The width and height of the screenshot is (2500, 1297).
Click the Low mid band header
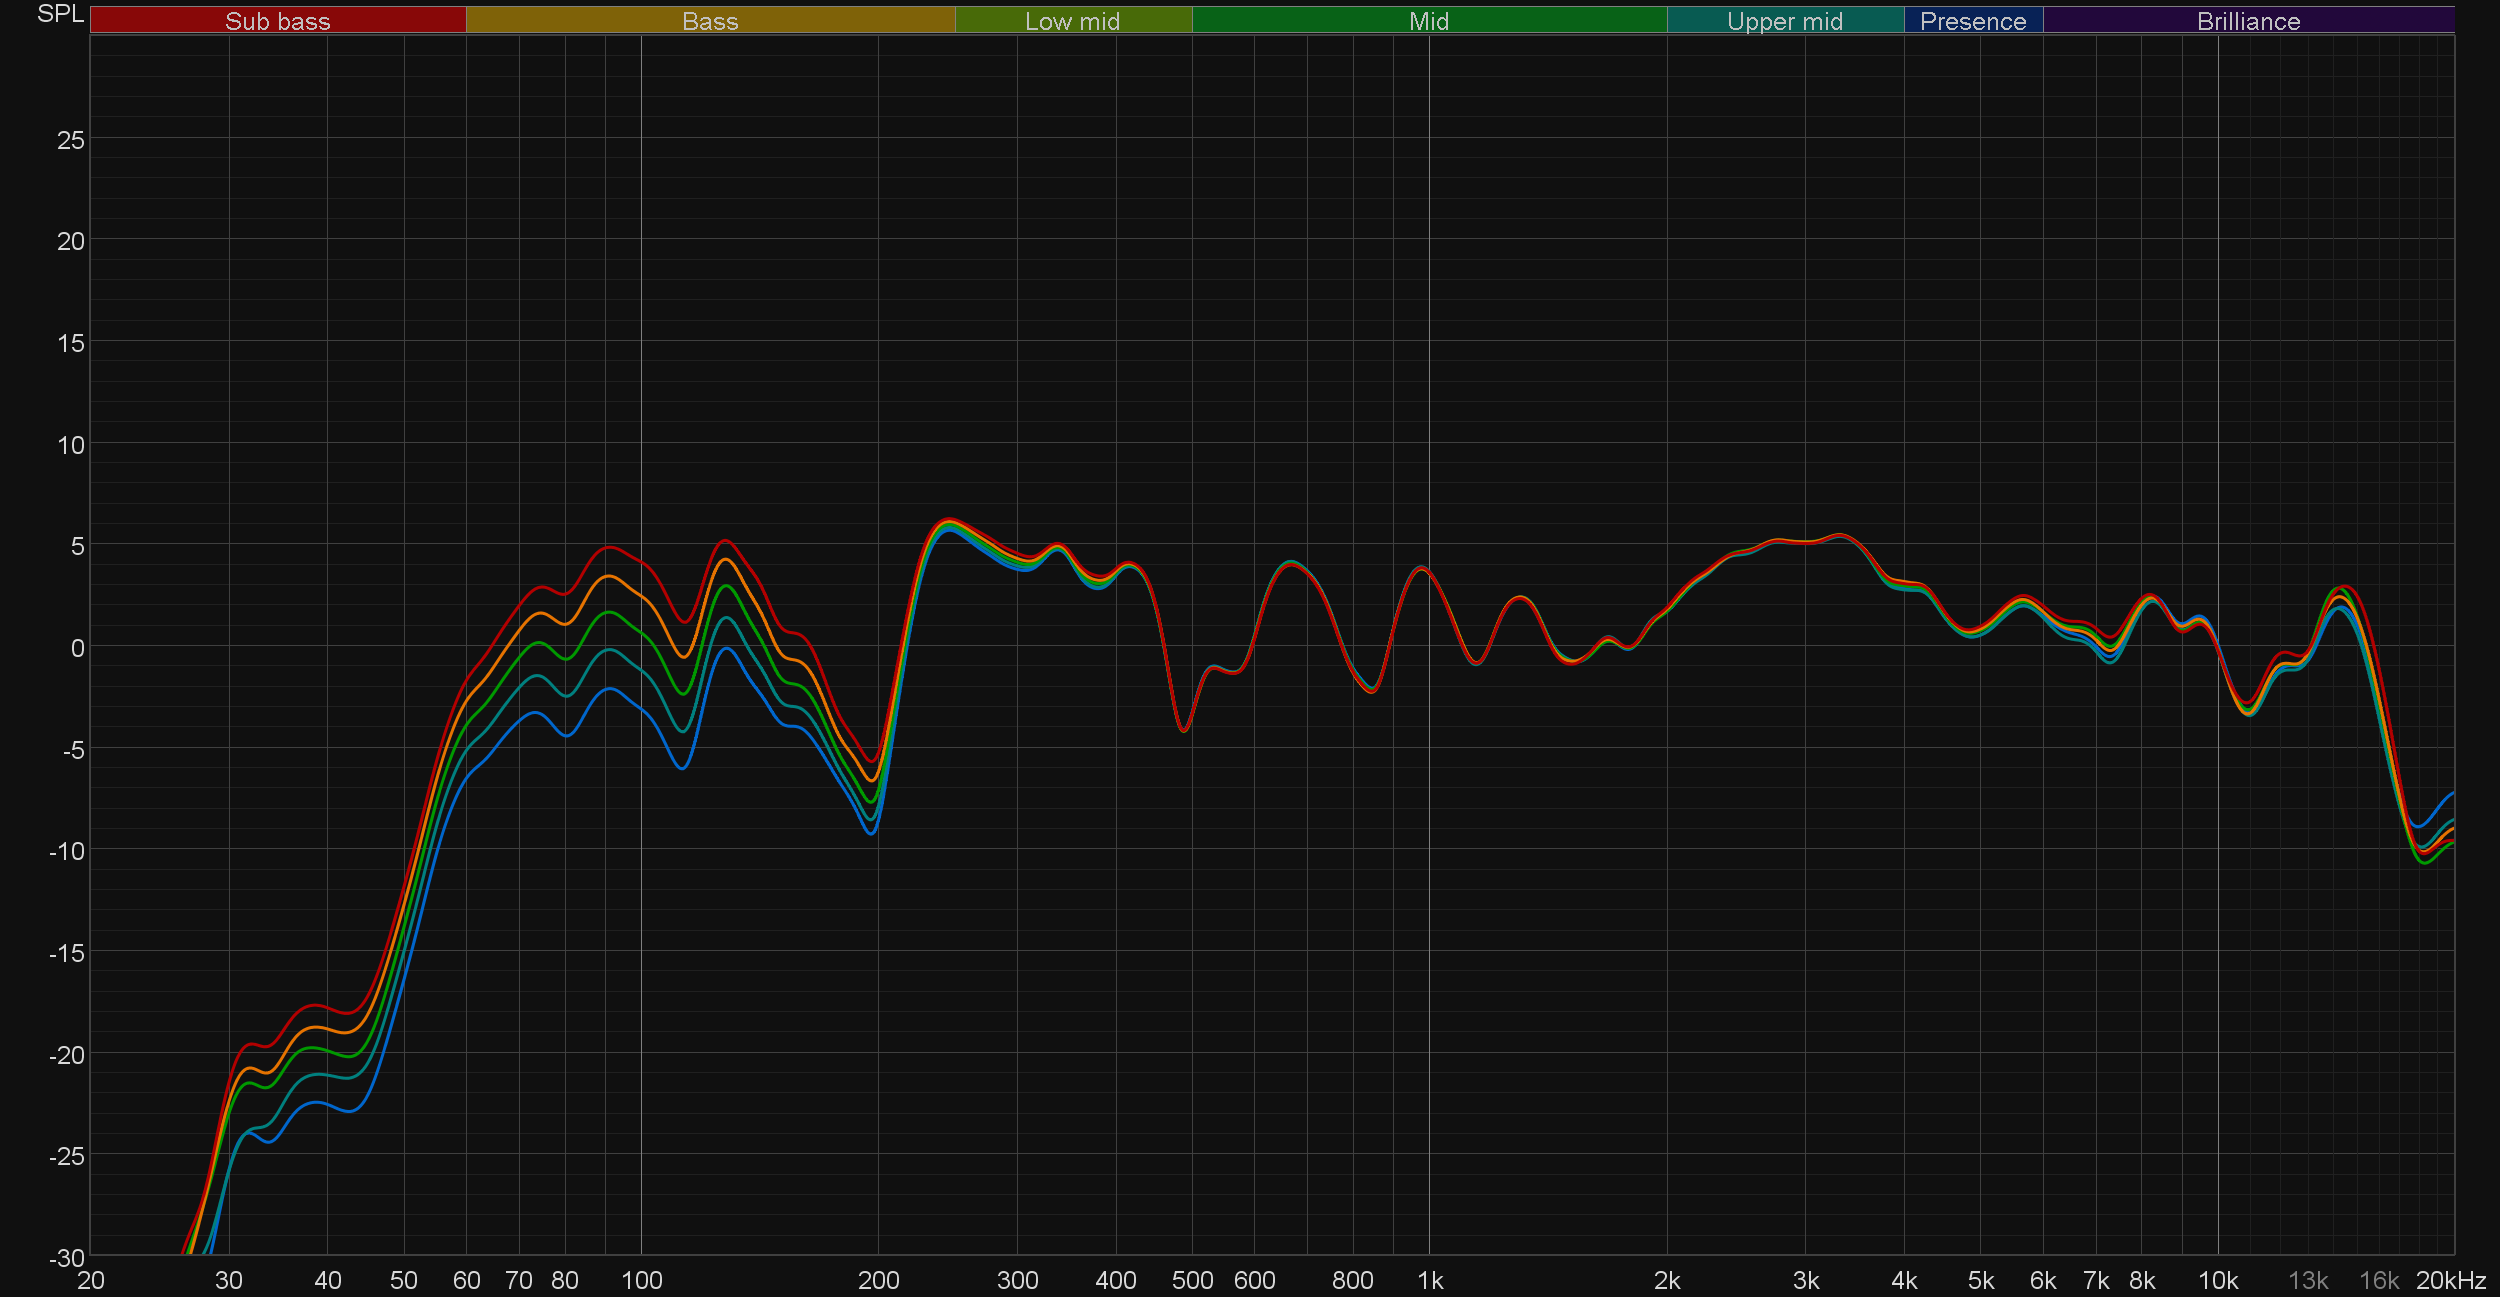(x=1072, y=21)
